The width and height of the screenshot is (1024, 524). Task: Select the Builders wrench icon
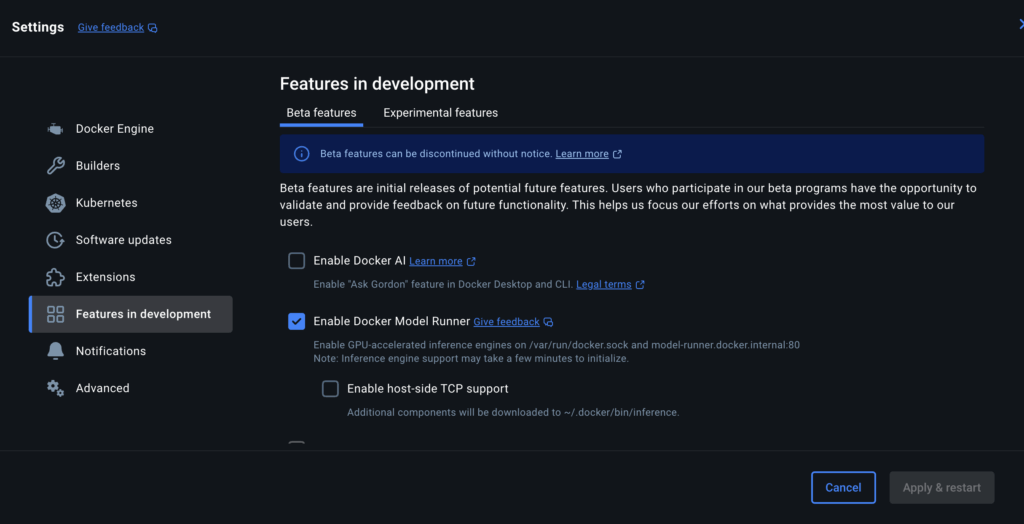tap(55, 166)
